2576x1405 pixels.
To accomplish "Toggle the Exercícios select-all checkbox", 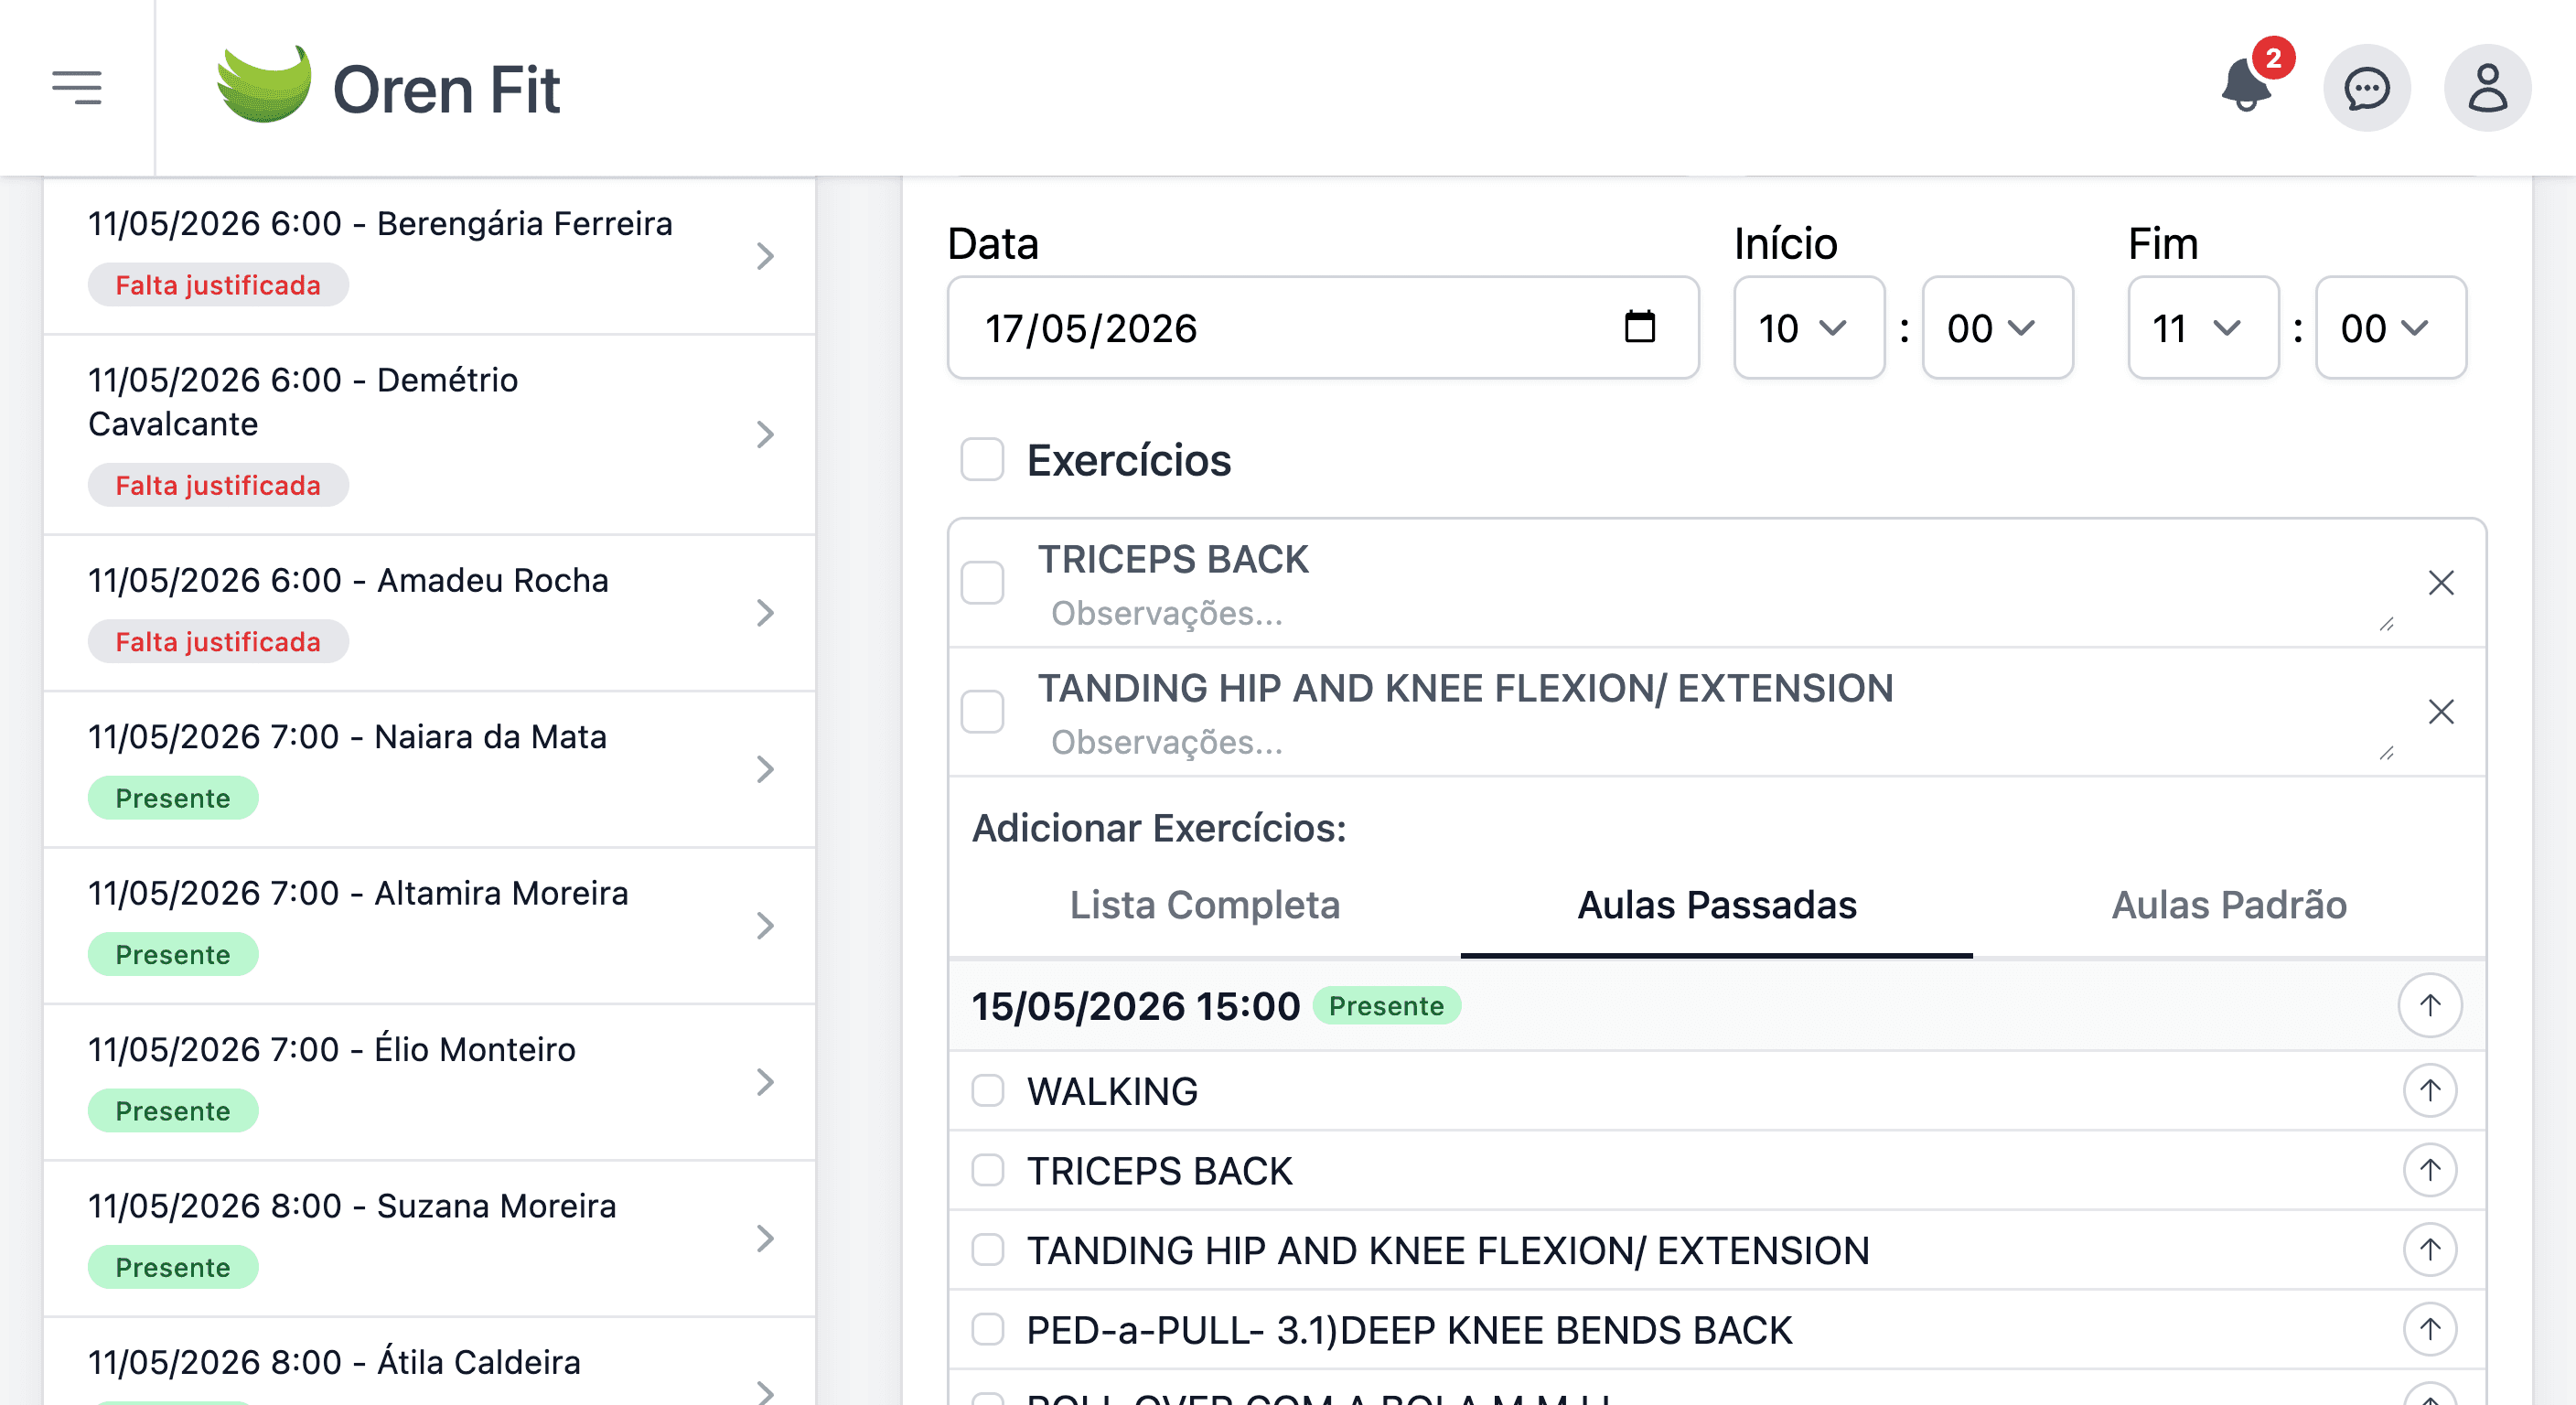I will click(x=981, y=459).
